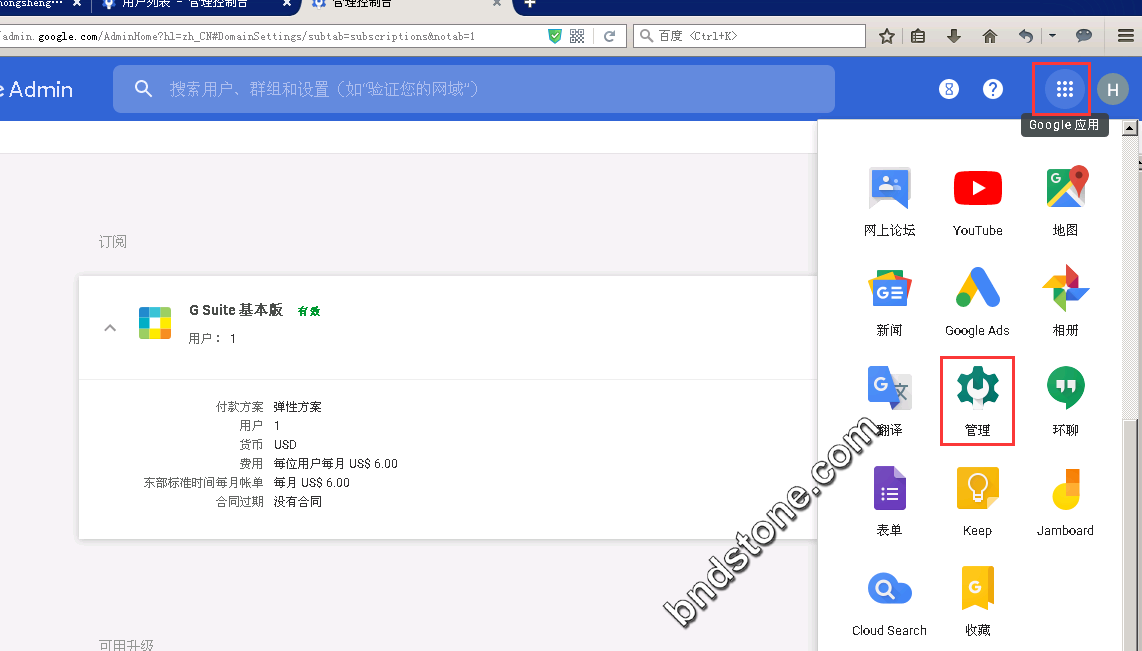Screen dimensions: 1142x651
Task: Bookmark this page with the star icon
Action: [x=886, y=36]
